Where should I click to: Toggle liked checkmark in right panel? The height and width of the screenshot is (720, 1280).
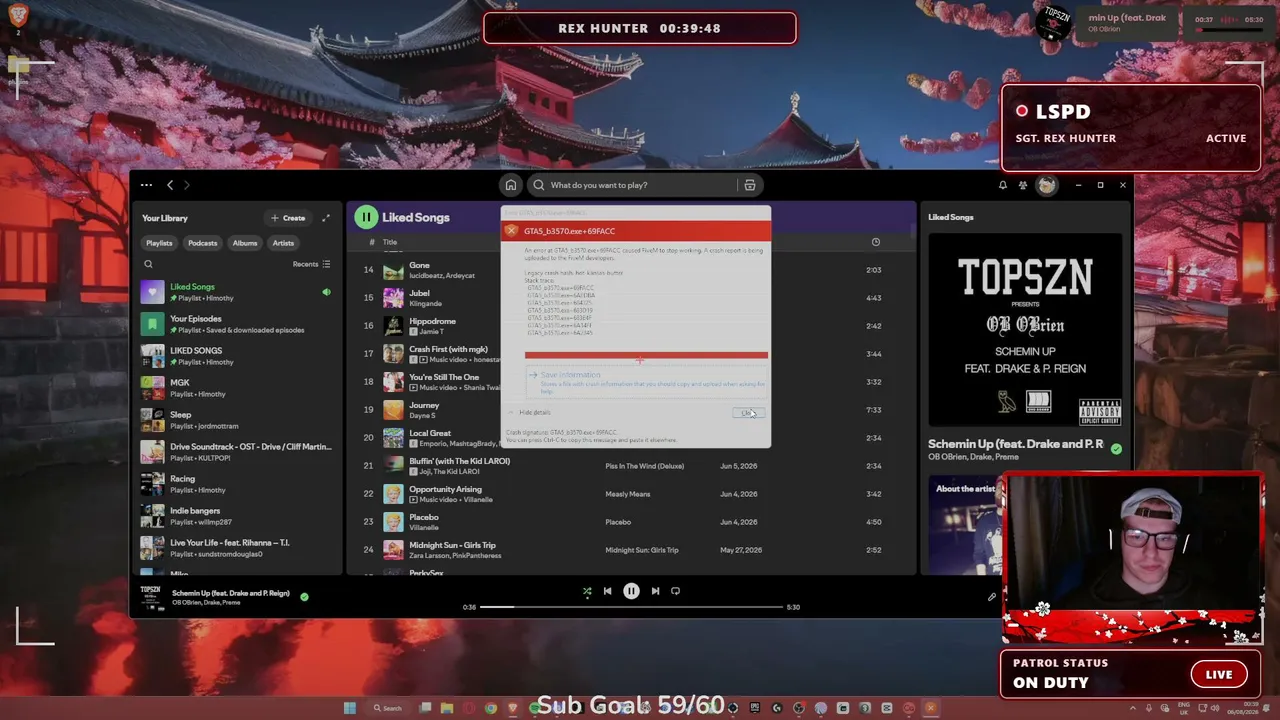(1116, 449)
